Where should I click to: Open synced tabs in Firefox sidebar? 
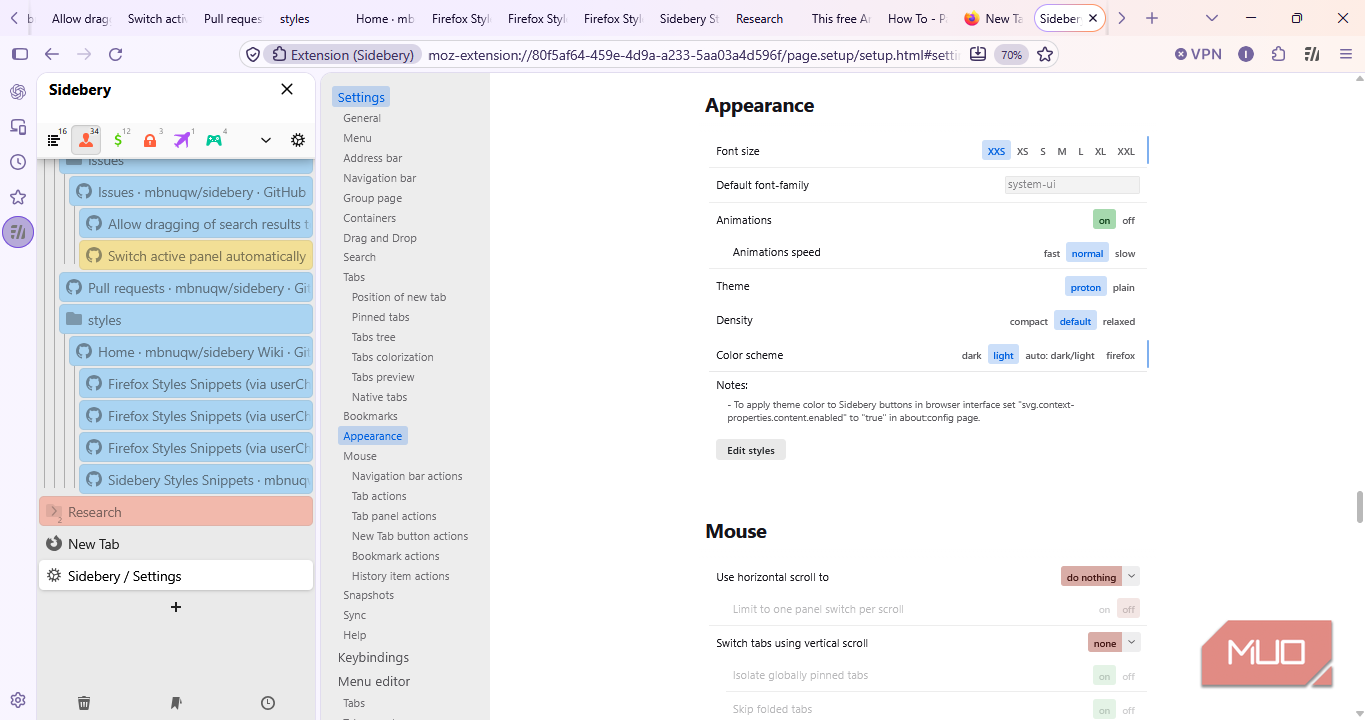click(18, 127)
